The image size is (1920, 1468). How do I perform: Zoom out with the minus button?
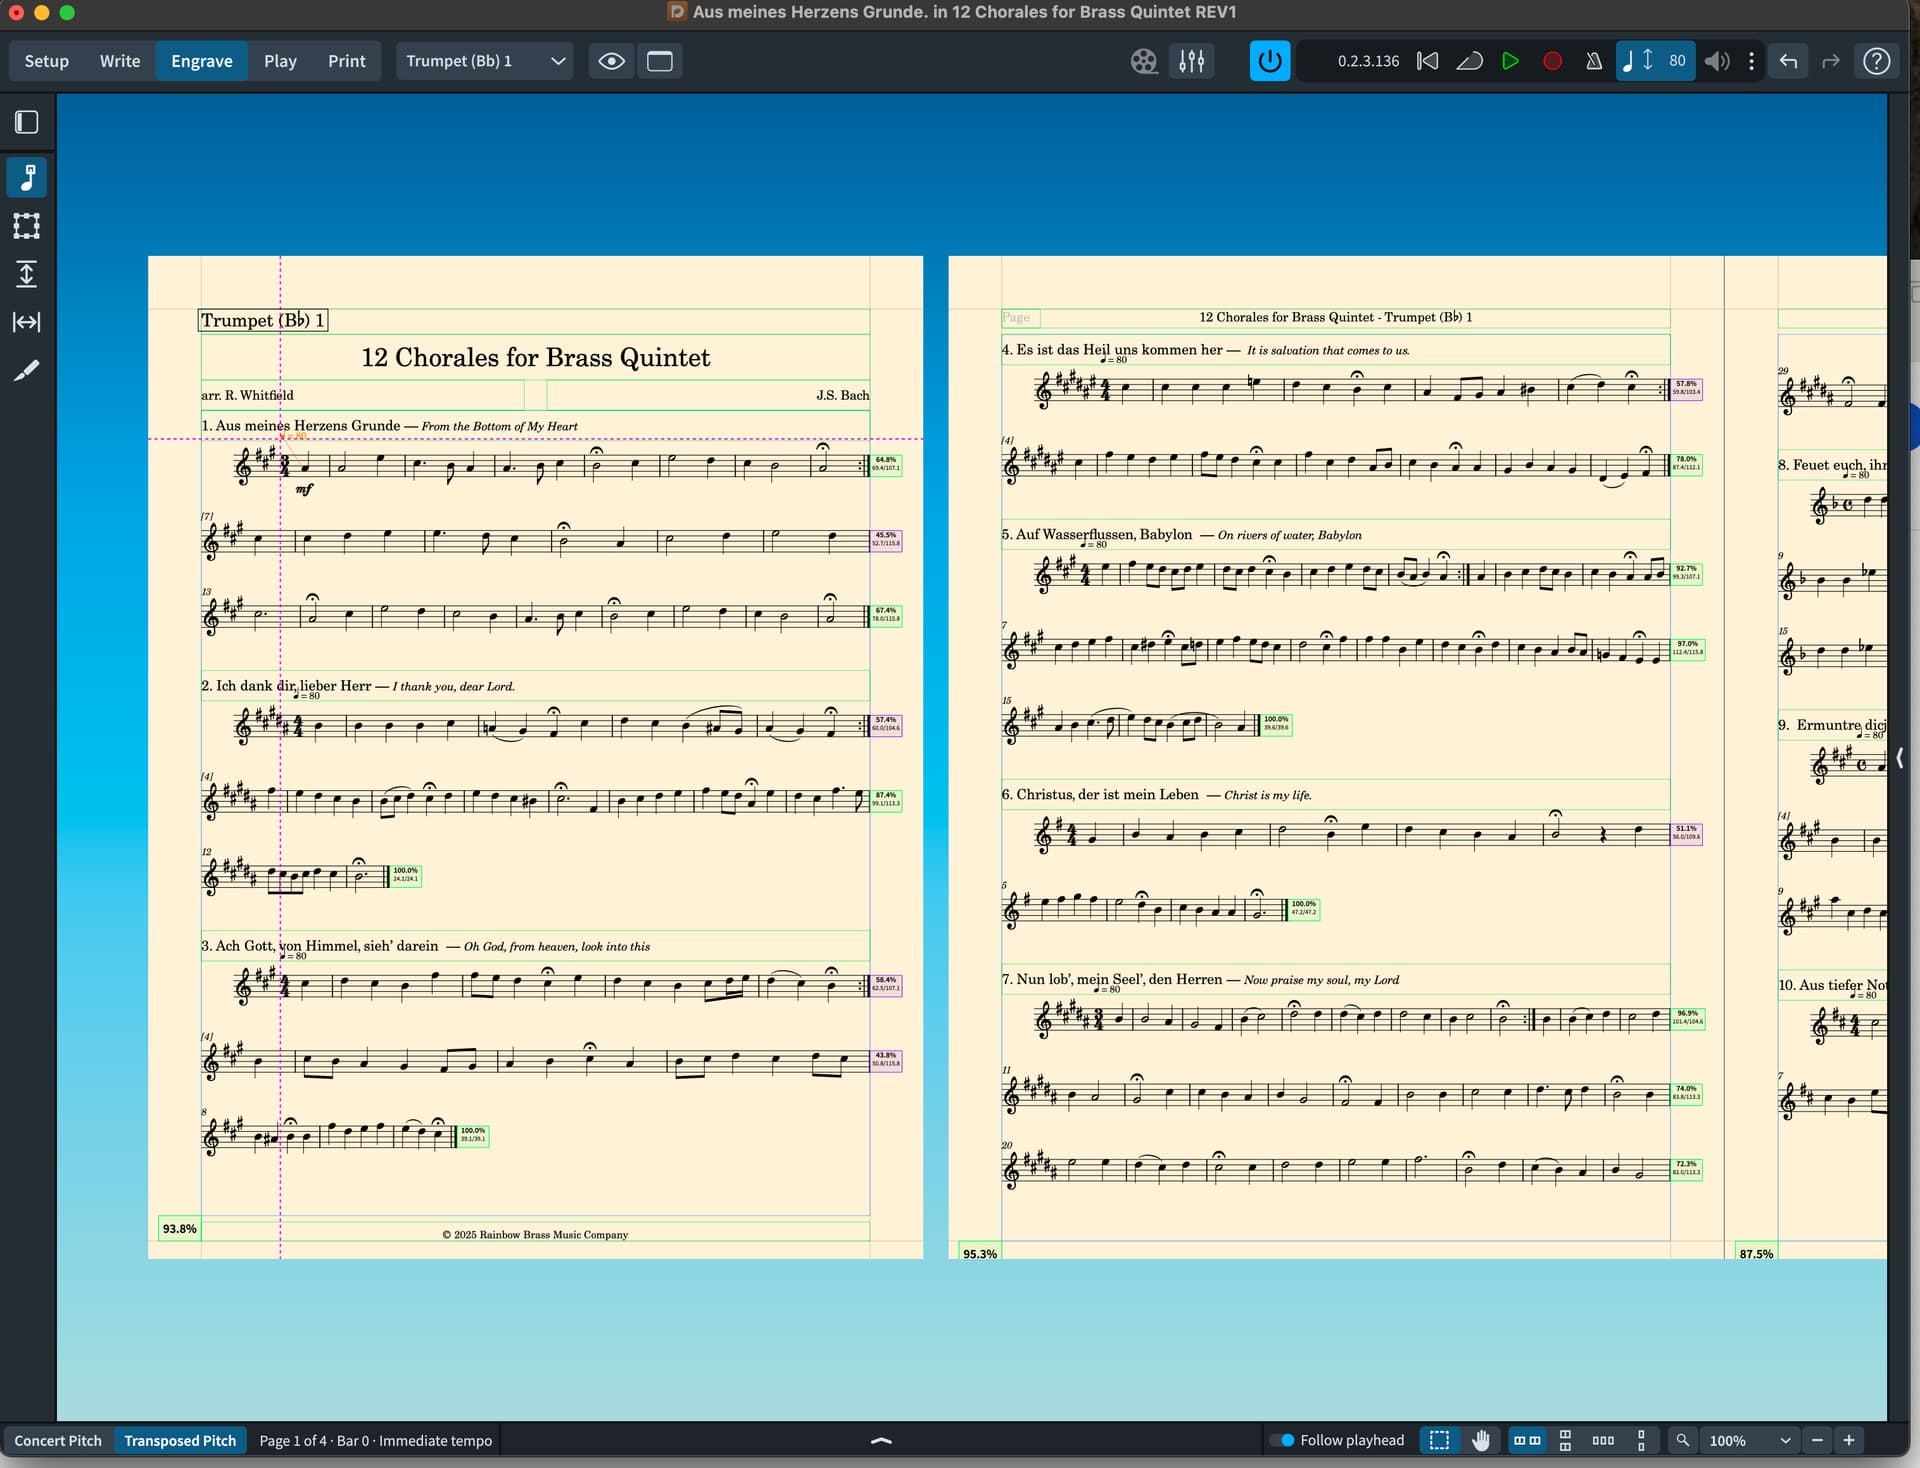[1817, 1440]
